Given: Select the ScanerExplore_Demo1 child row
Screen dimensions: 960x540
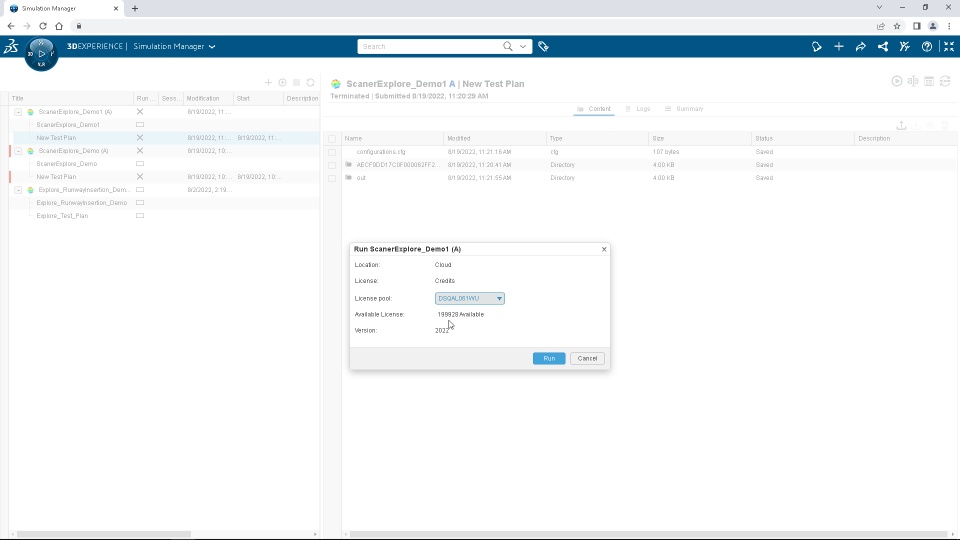Looking at the screenshot, I should [164, 125].
